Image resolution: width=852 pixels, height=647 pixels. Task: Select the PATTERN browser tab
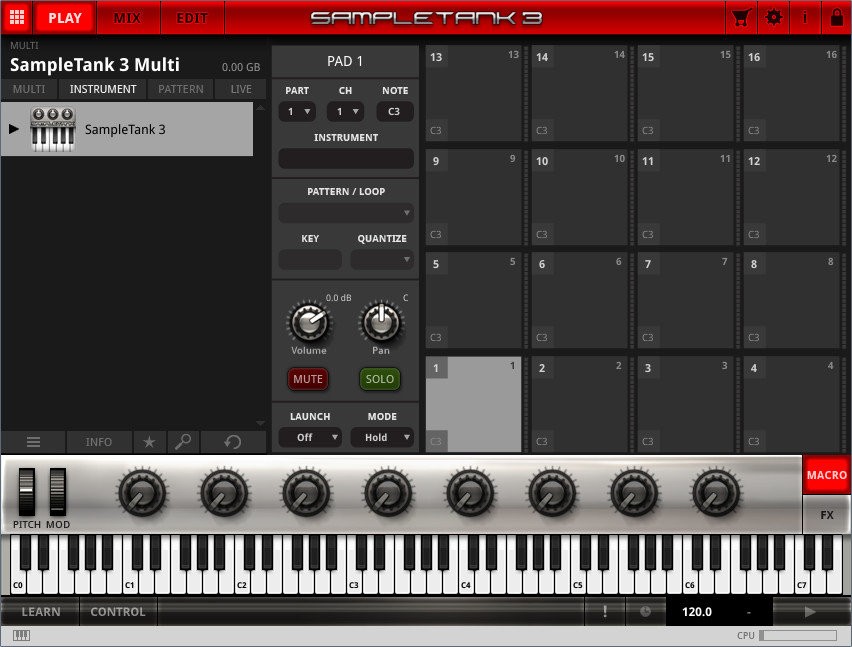click(x=181, y=89)
